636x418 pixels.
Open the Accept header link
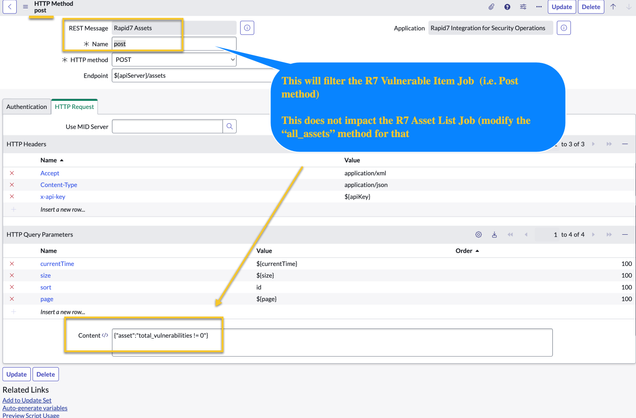click(49, 173)
